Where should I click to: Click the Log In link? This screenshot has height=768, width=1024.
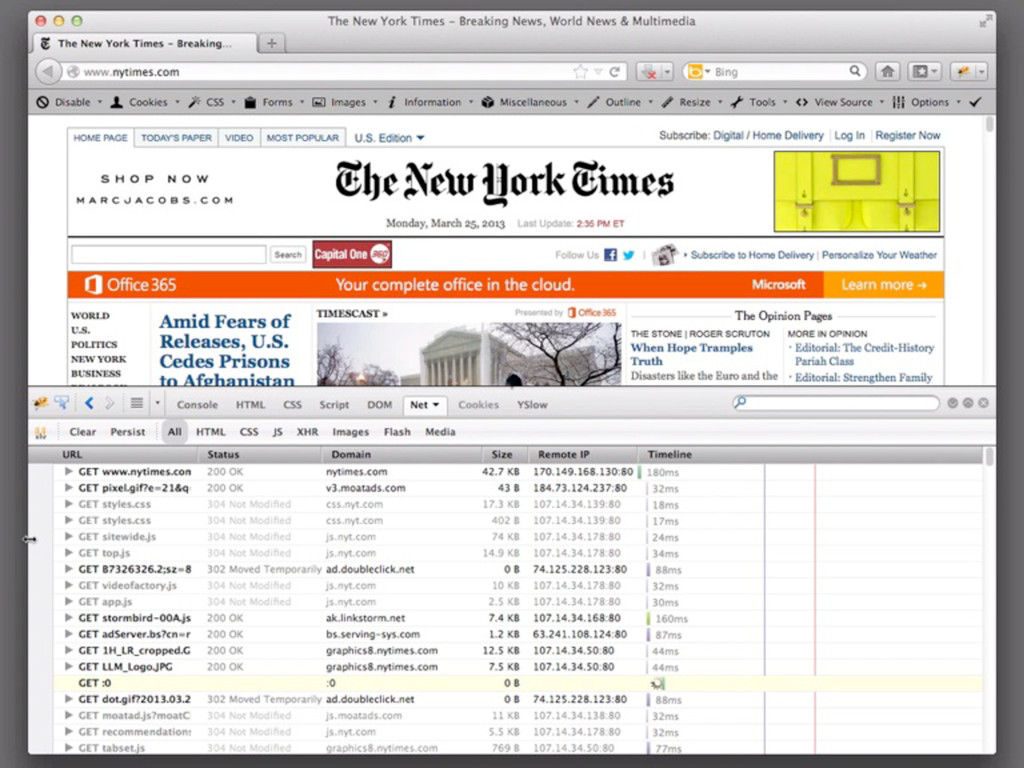(x=849, y=135)
